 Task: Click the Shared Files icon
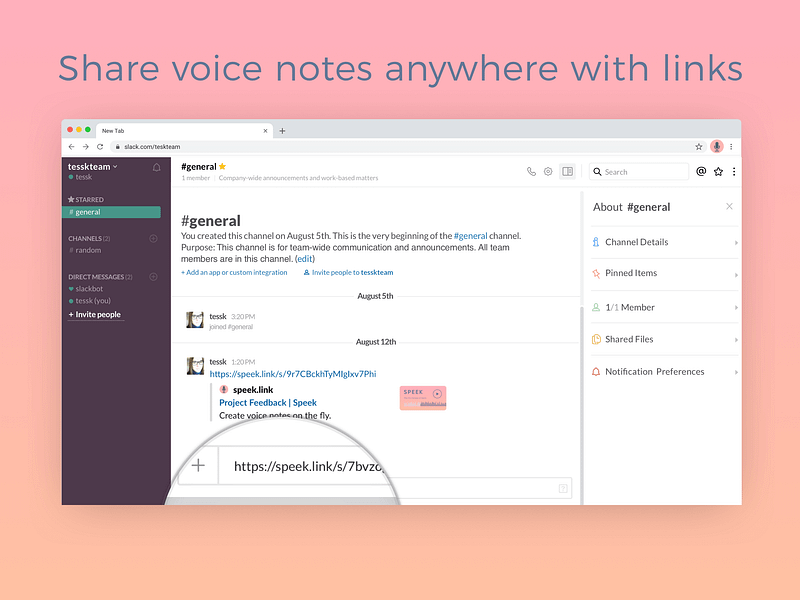[x=596, y=340]
